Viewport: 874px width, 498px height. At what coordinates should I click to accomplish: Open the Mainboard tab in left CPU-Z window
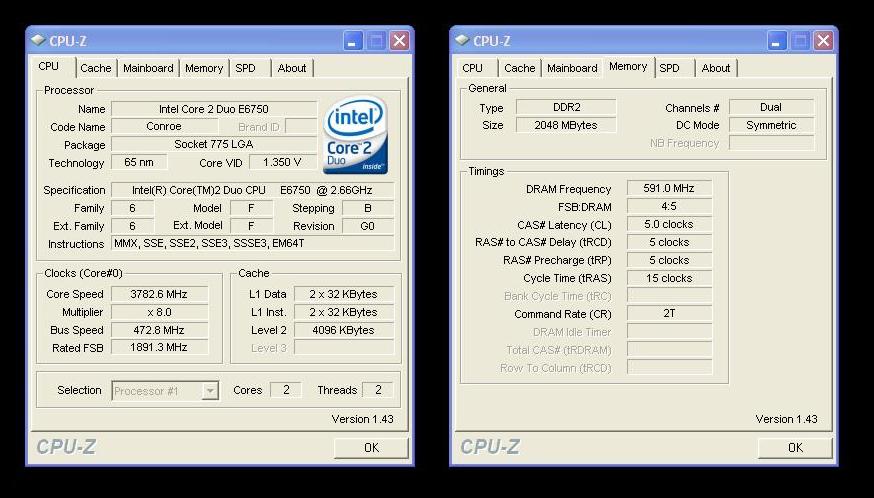pyautogui.click(x=148, y=68)
